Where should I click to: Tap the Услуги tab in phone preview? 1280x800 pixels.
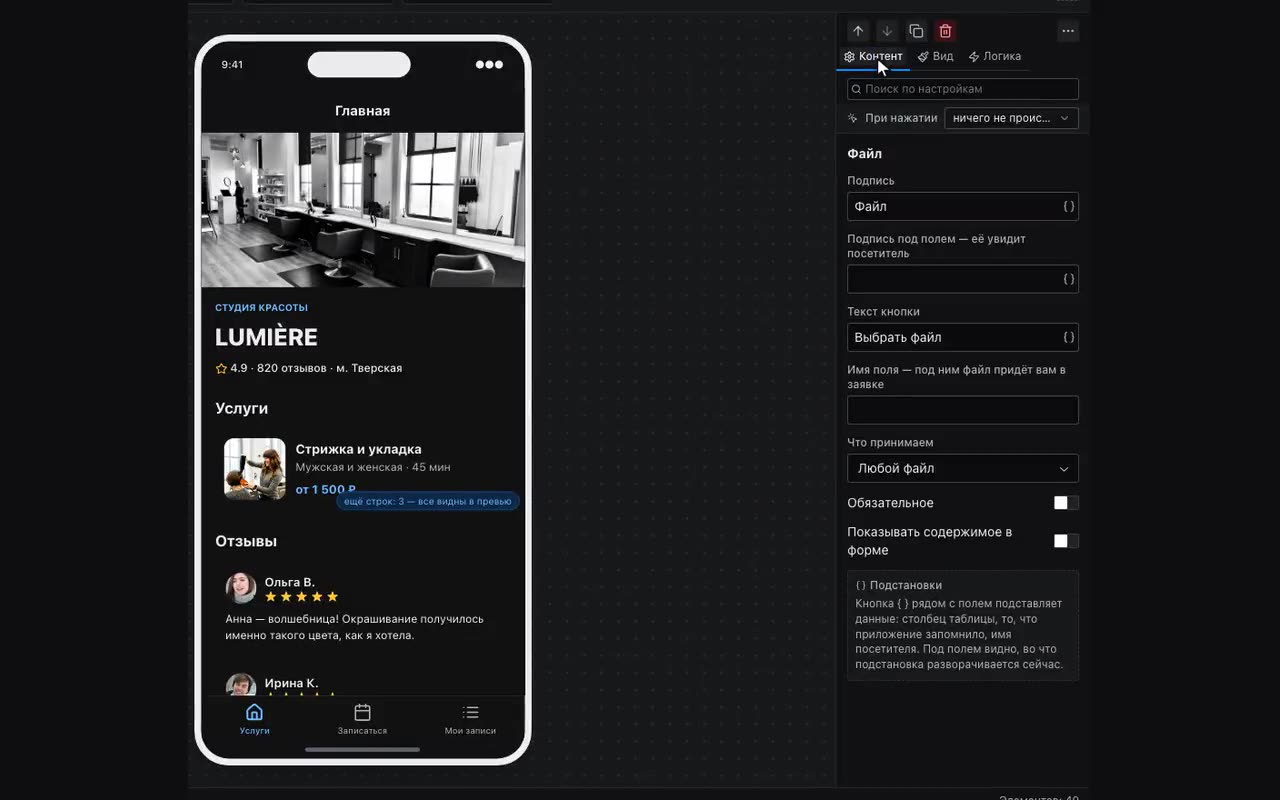pyautogui.click(x=255, y=719)
